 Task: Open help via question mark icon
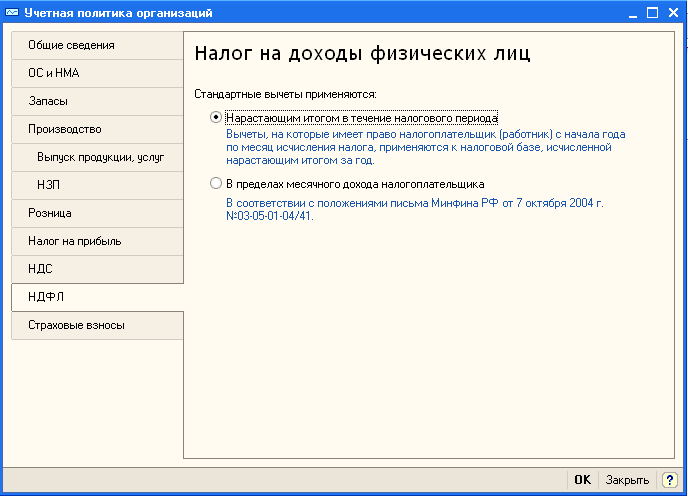(x=669, y=480)
